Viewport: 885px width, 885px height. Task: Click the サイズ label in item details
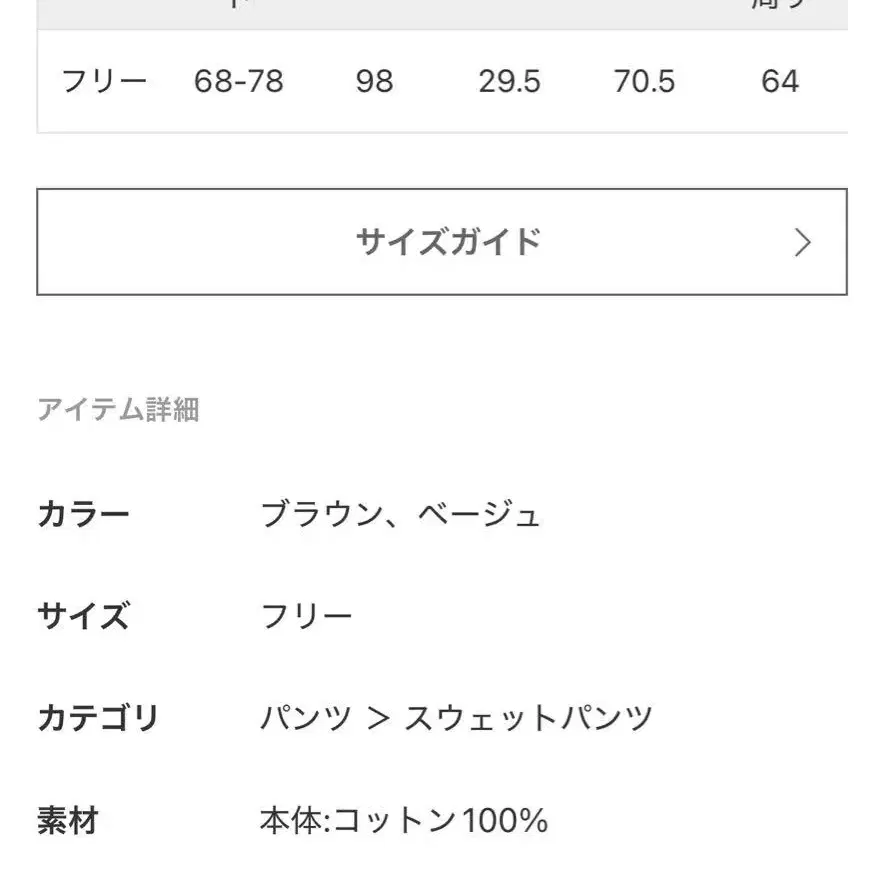[83, 616]
